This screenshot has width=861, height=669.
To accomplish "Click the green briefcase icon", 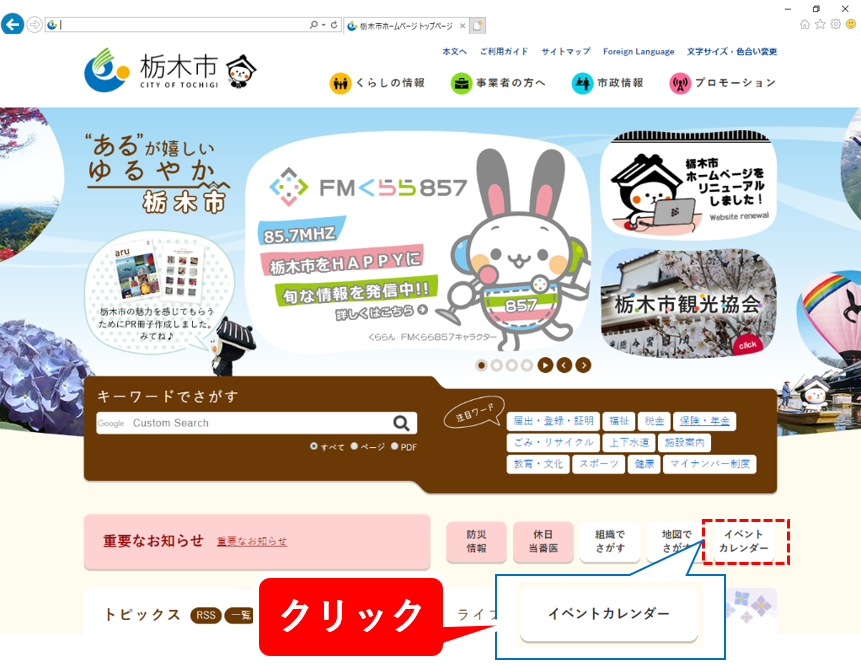I will tap(461, 83).
